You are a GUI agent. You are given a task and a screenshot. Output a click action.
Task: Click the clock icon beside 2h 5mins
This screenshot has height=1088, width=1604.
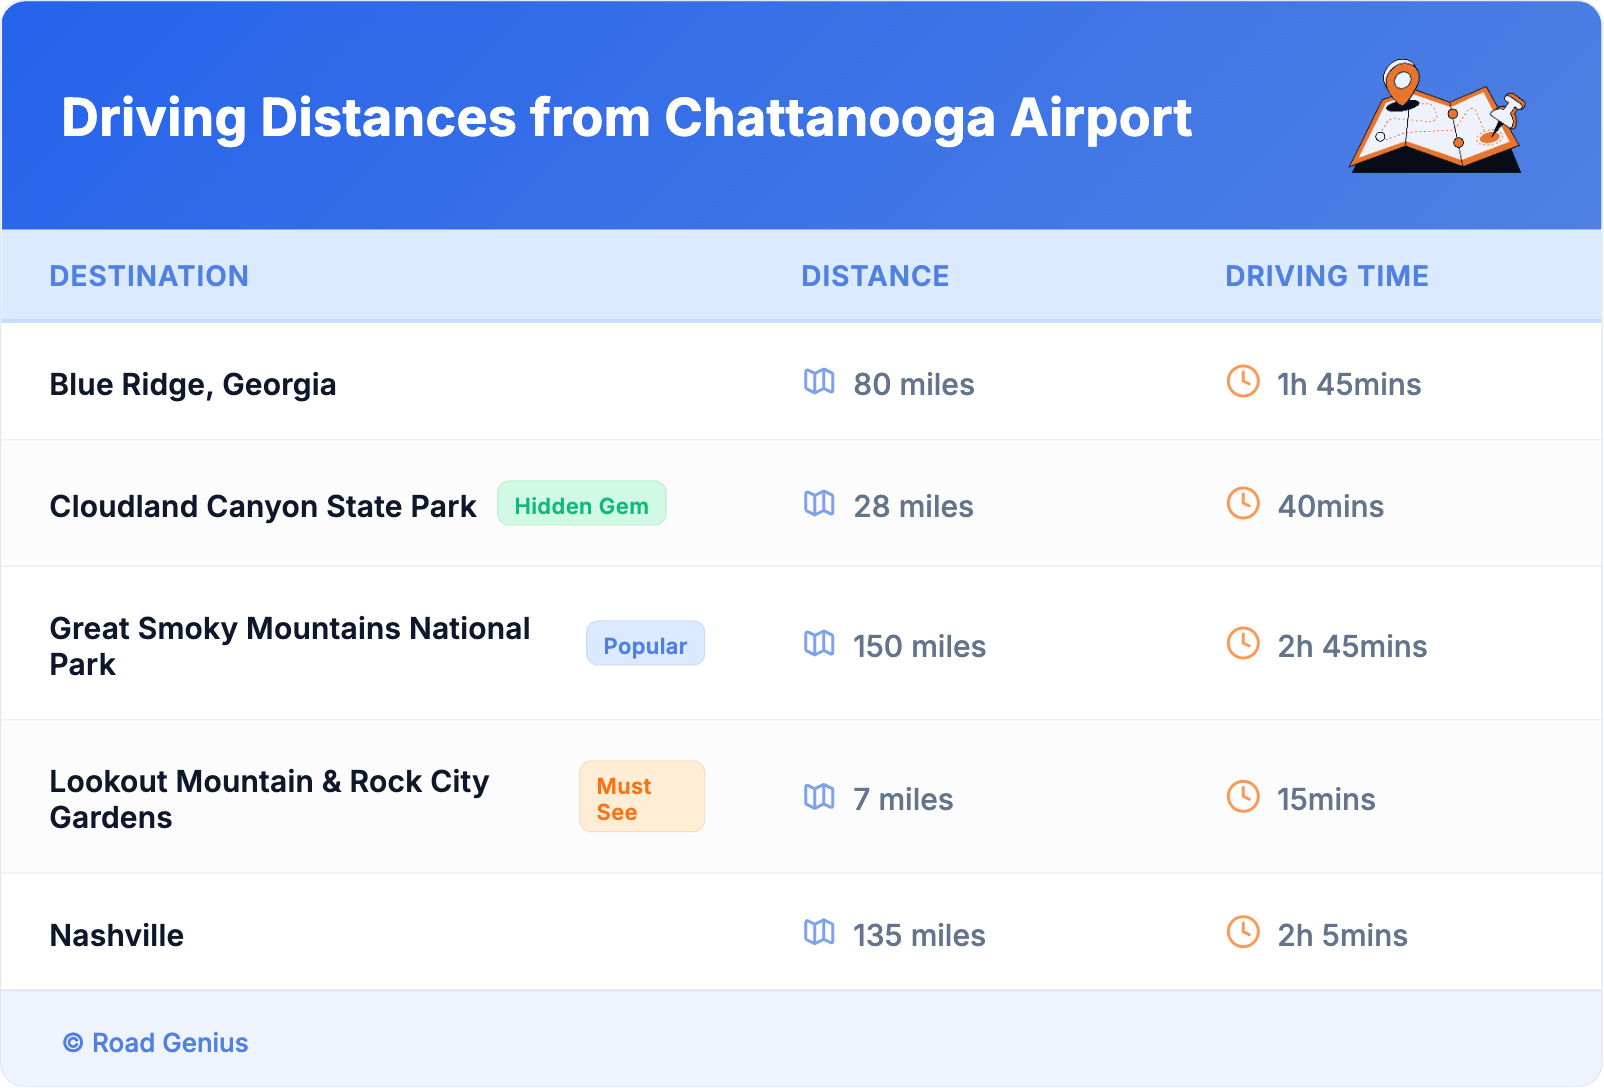[1243, 932]
